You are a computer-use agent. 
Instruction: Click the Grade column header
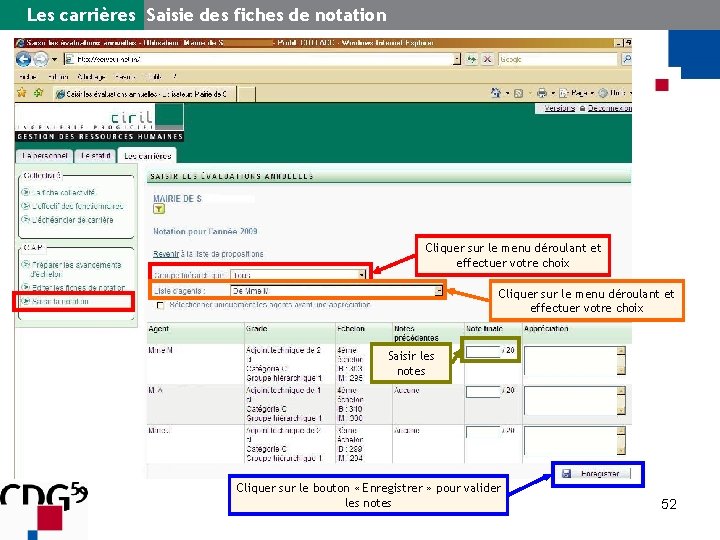pyautogui.click(x=256, y=329)
